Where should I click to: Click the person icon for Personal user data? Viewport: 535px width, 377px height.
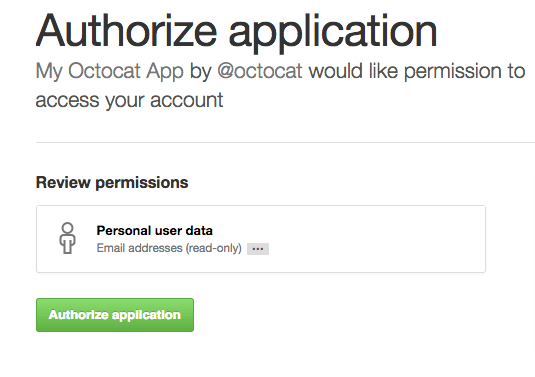click(68, 238)
